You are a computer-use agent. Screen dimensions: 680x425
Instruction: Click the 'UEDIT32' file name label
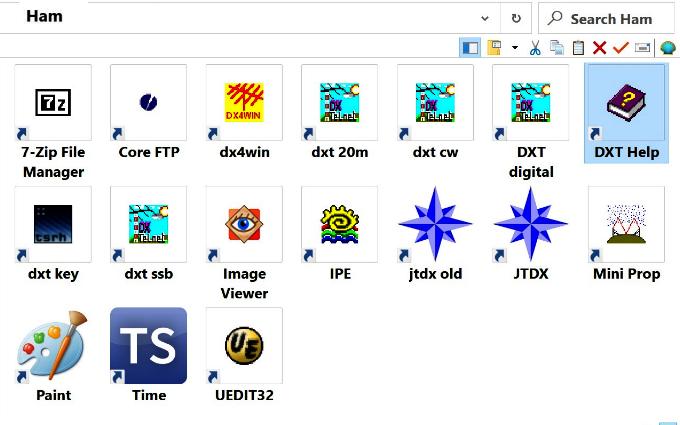coord(245,396)
